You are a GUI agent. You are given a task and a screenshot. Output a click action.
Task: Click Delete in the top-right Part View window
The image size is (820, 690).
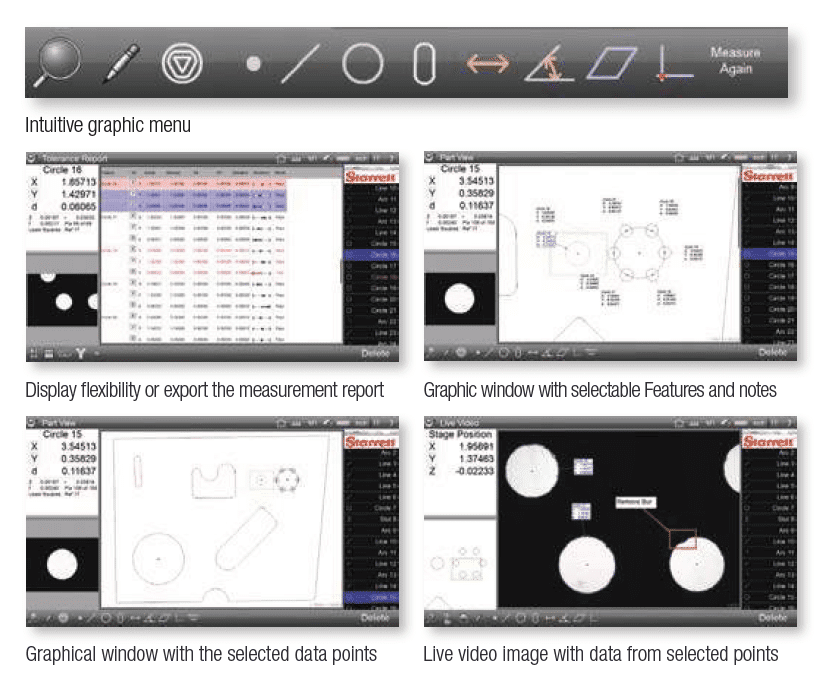pyautogui.click(x=772, y=353)
